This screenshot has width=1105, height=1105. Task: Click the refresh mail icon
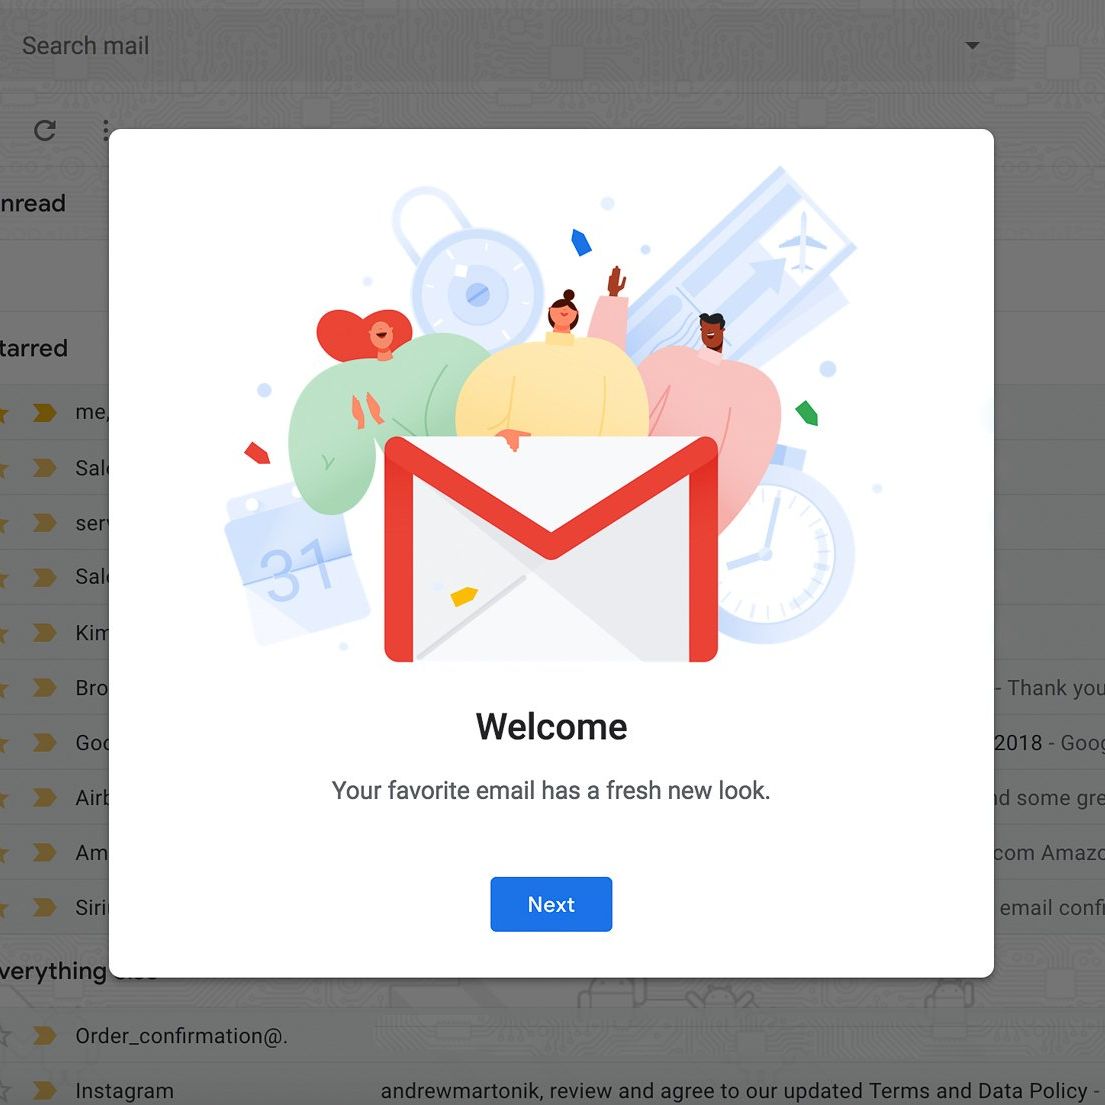click(45, 130)
